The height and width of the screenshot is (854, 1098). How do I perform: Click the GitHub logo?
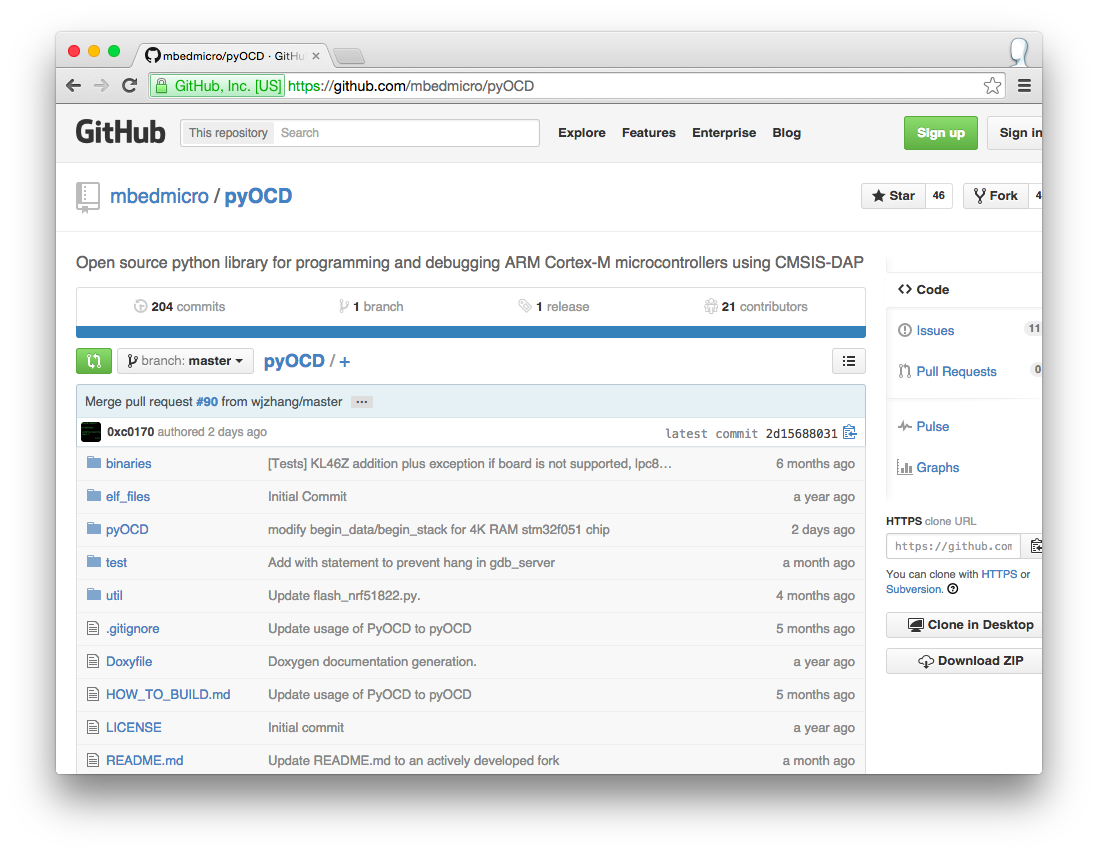pyautogui.click(x=120, y=132)
